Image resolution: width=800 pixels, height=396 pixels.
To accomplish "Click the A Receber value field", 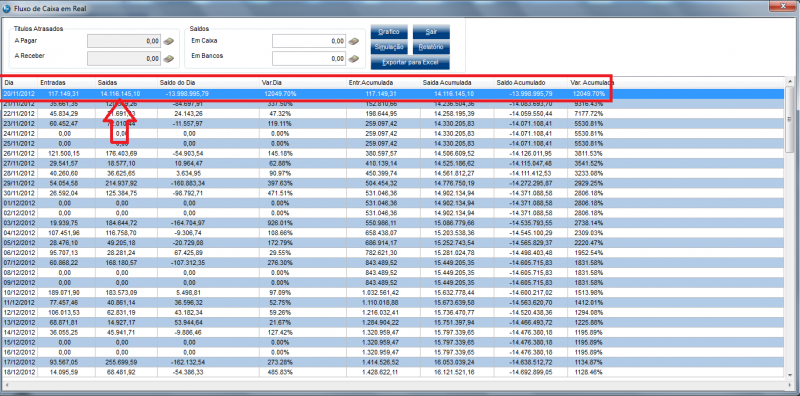I will coord(124,59).
